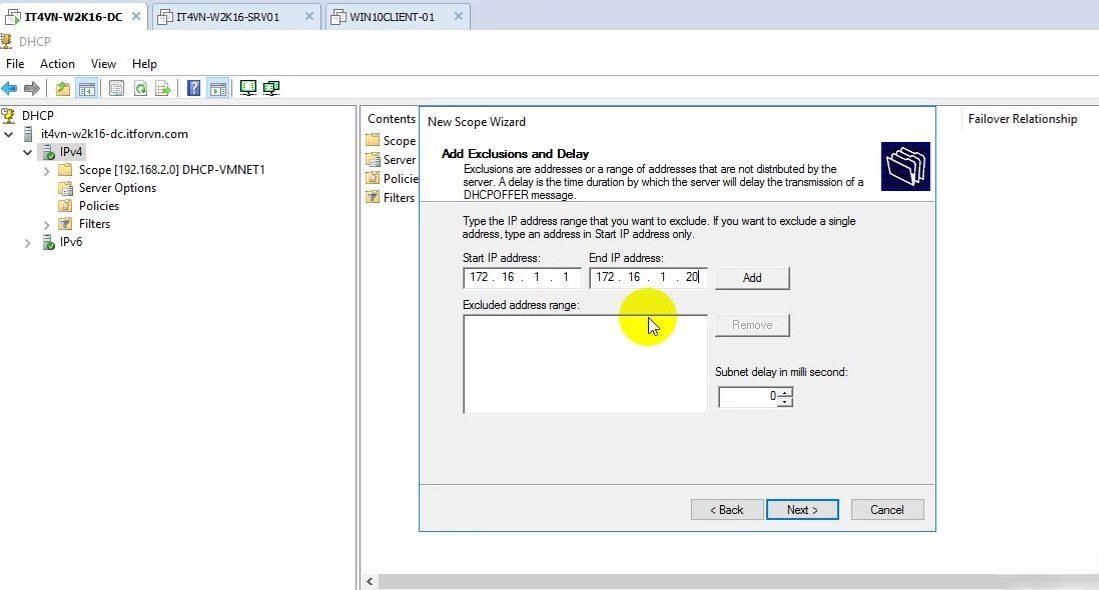1099x590 pixels.
Task: Open Help via the blue question-mark icon
Action: [194, 88]
